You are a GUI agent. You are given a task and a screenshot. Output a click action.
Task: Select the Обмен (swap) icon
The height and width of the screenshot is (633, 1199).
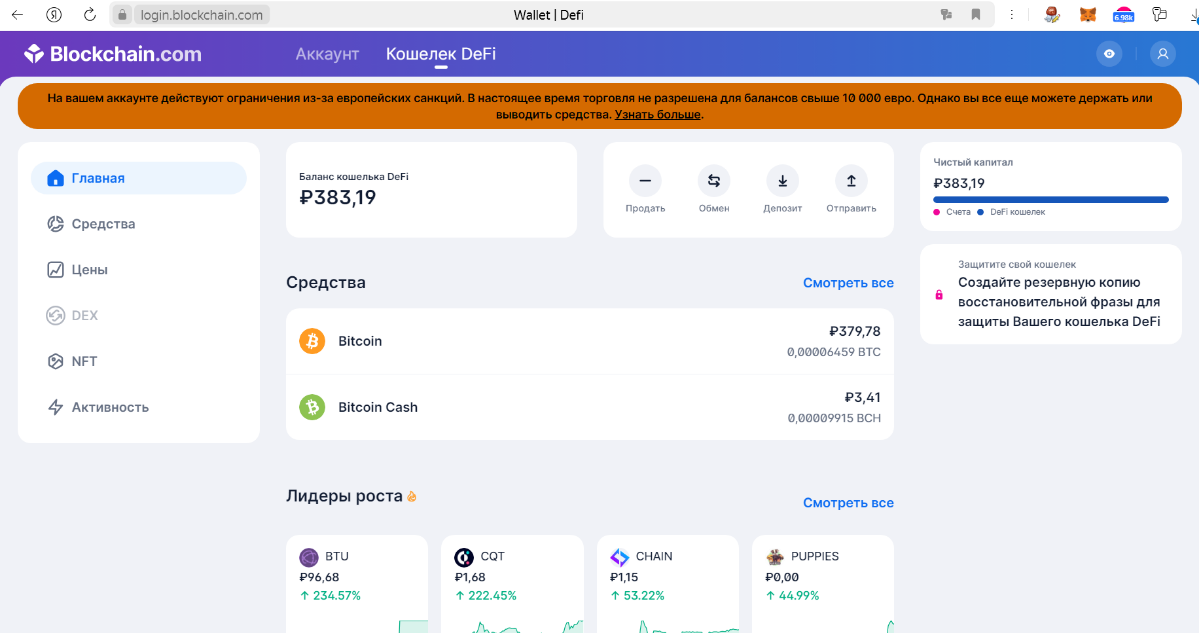[x=713, y=182]
